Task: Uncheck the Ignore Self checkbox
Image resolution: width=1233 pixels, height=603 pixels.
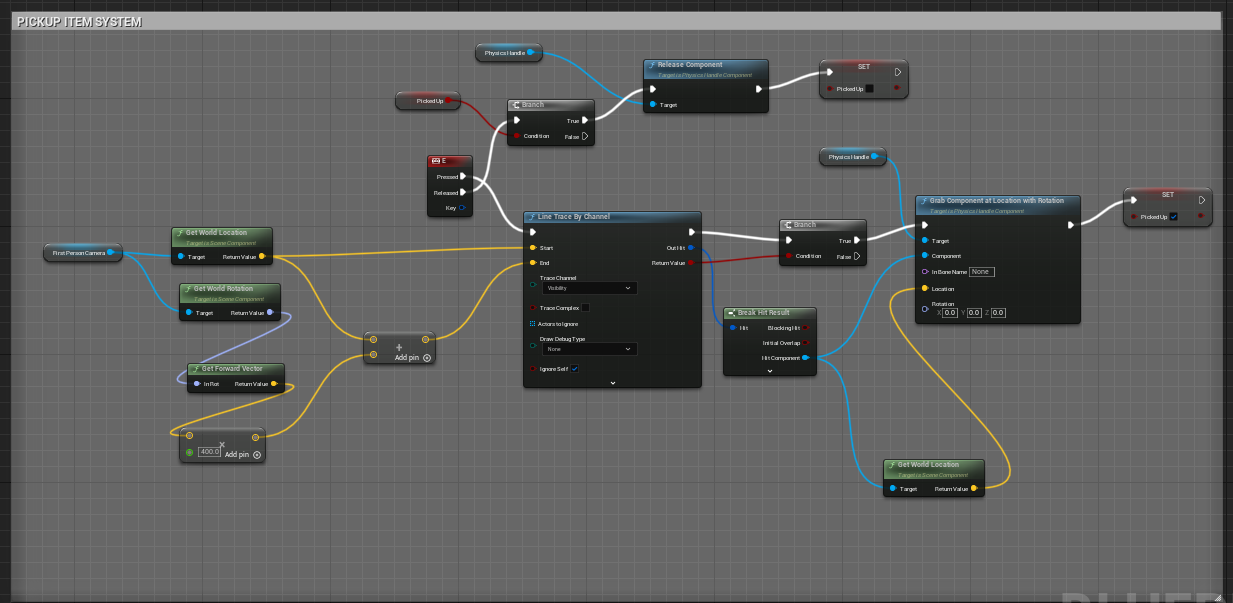Action: (x=574, y=369)
